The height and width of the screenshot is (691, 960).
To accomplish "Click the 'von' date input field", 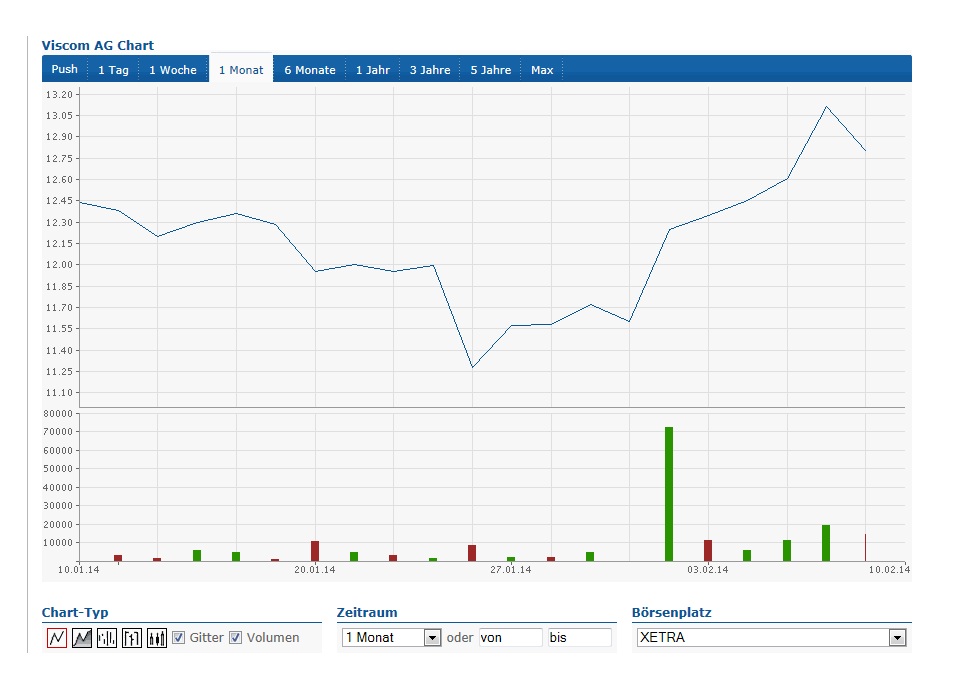I will point(510,638).
